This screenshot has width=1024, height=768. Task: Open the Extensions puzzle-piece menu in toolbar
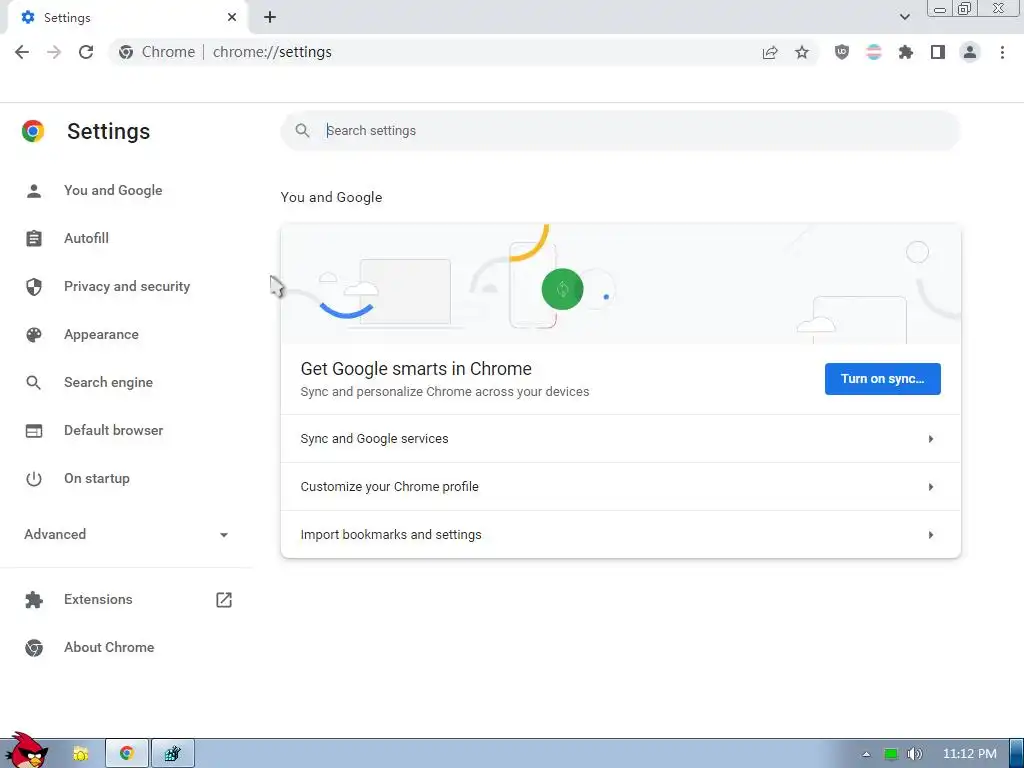click(906, 52)
